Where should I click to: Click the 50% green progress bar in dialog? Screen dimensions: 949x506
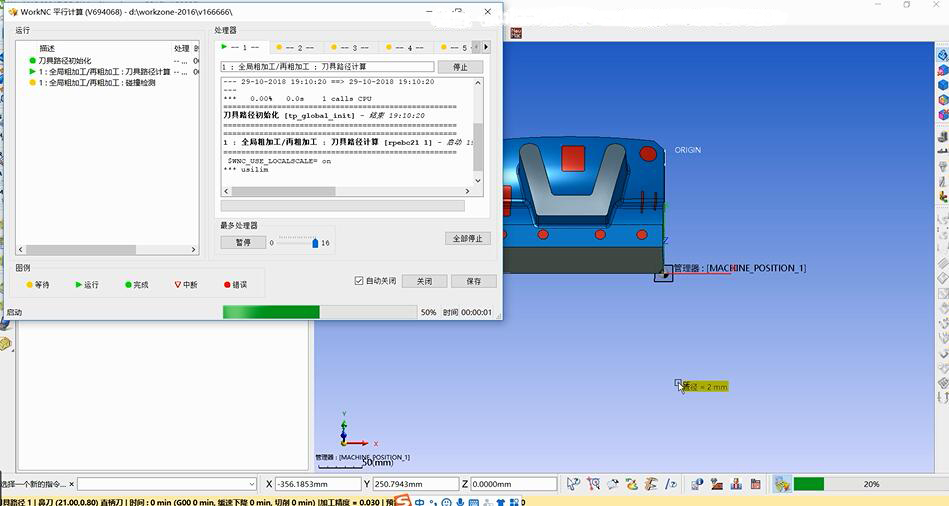pos(319,312)
